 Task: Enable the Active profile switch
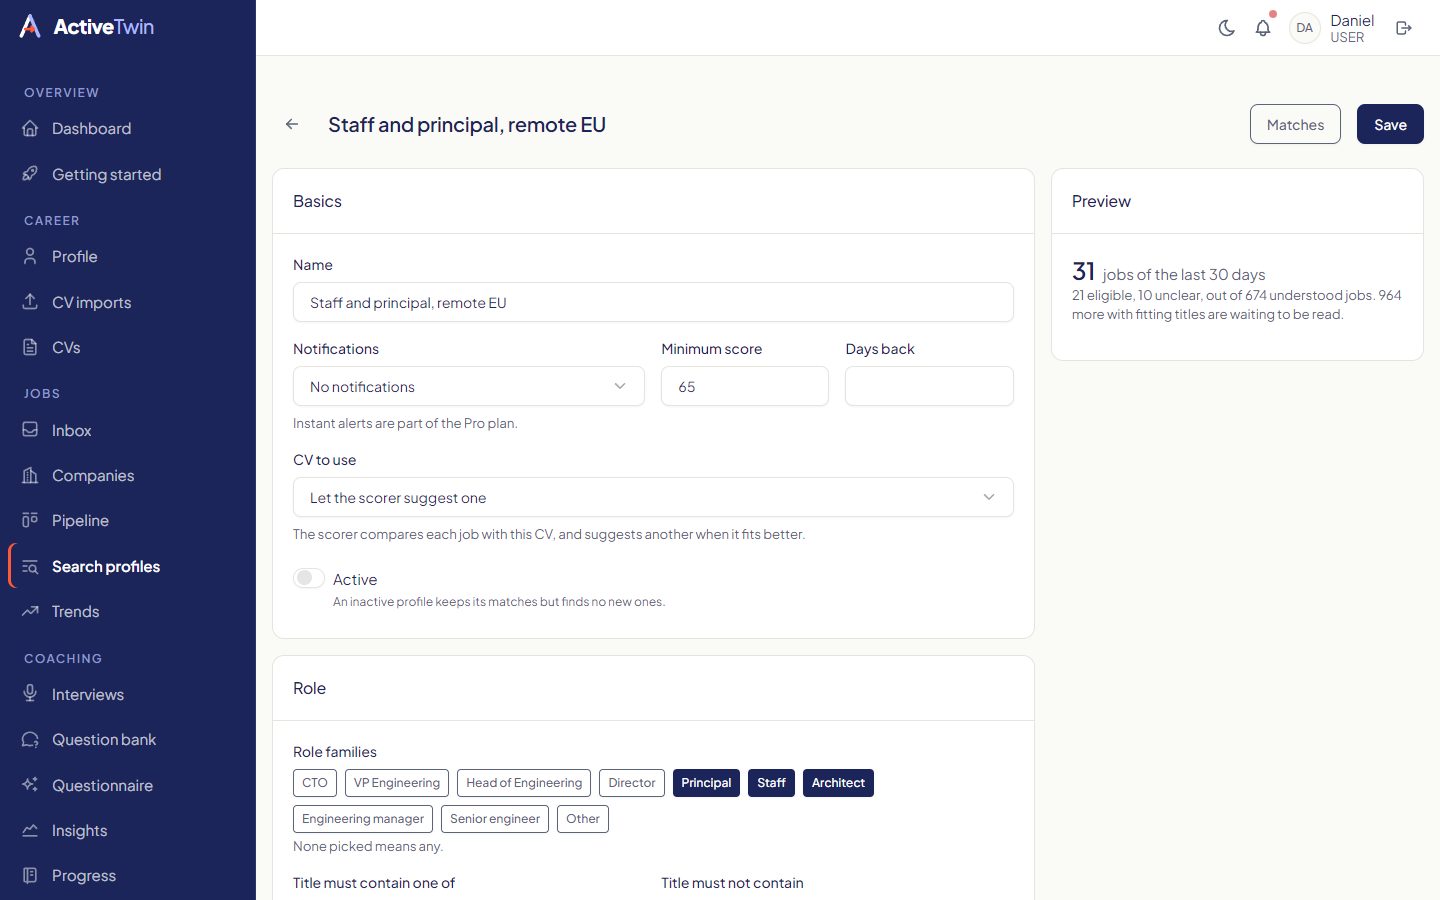point(309,578)
